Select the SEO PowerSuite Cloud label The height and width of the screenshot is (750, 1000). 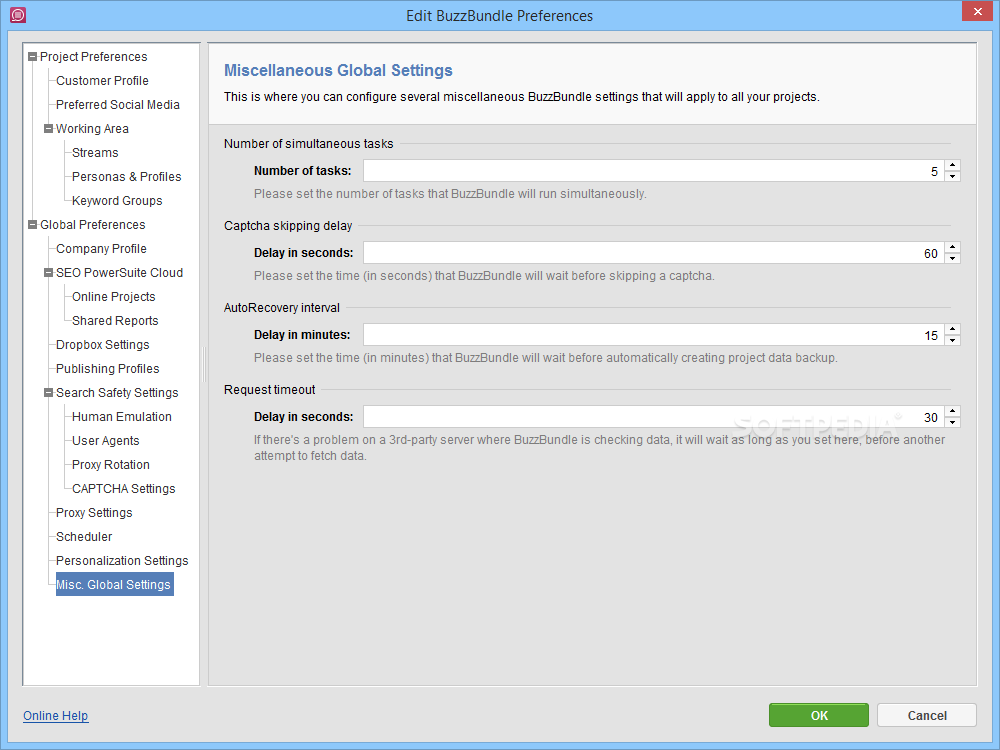point(119,273)
